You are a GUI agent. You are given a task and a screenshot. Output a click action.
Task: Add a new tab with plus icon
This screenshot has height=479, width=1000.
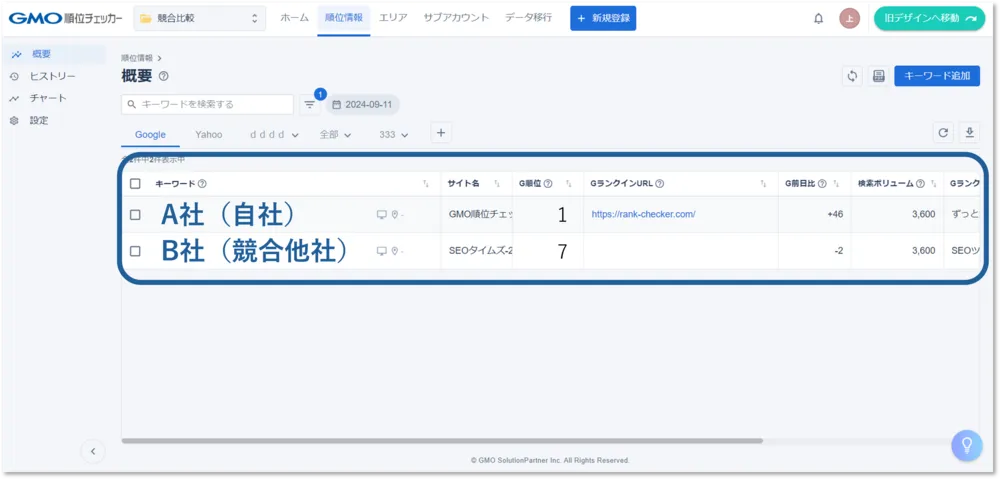point(440,133)
